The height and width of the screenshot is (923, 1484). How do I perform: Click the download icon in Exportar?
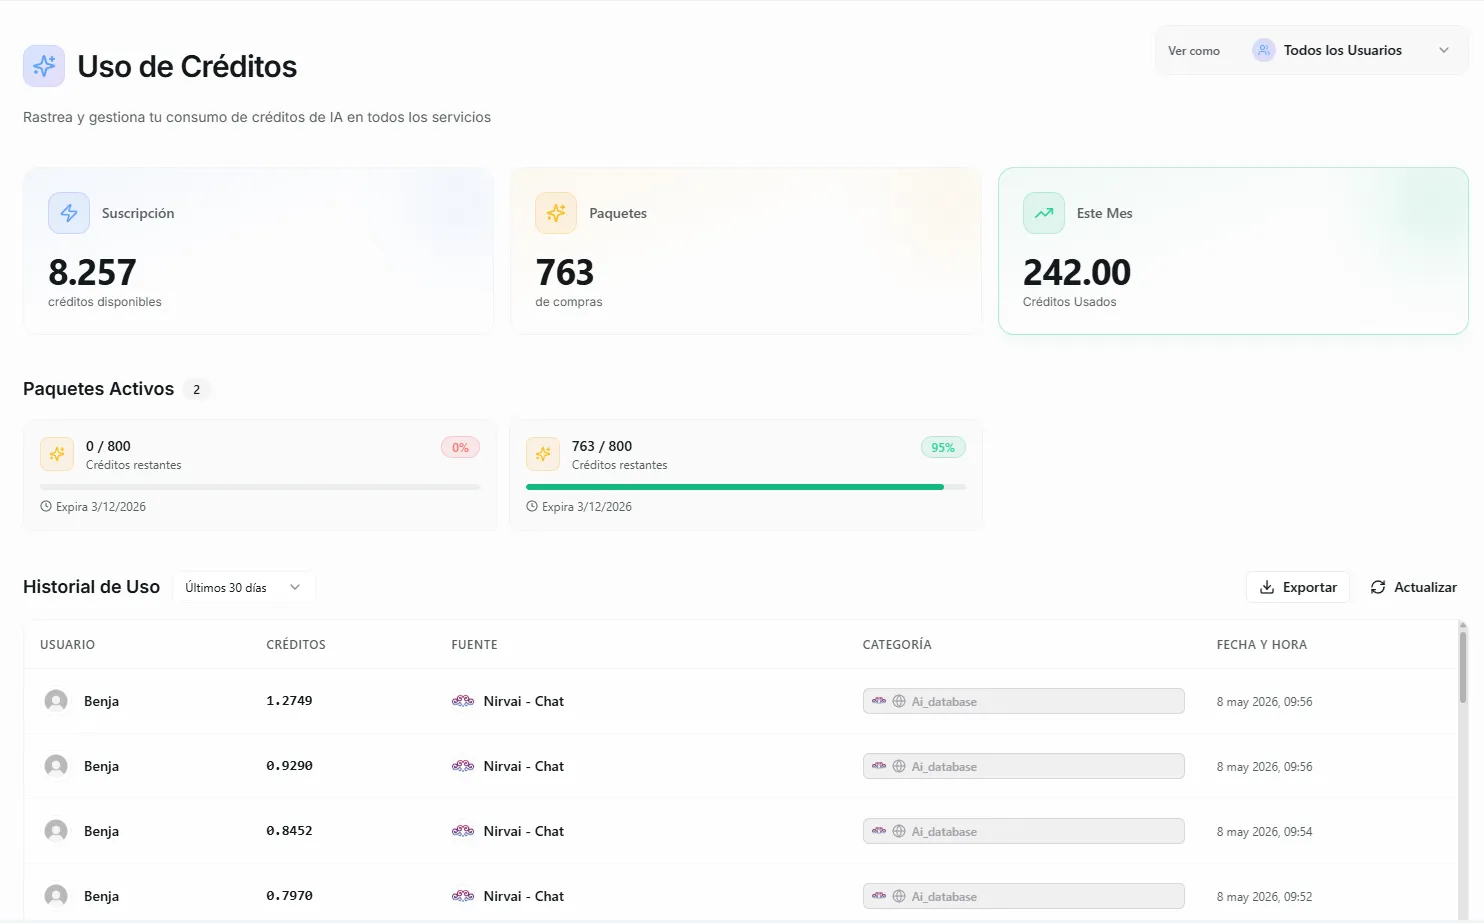point(1267,587)
